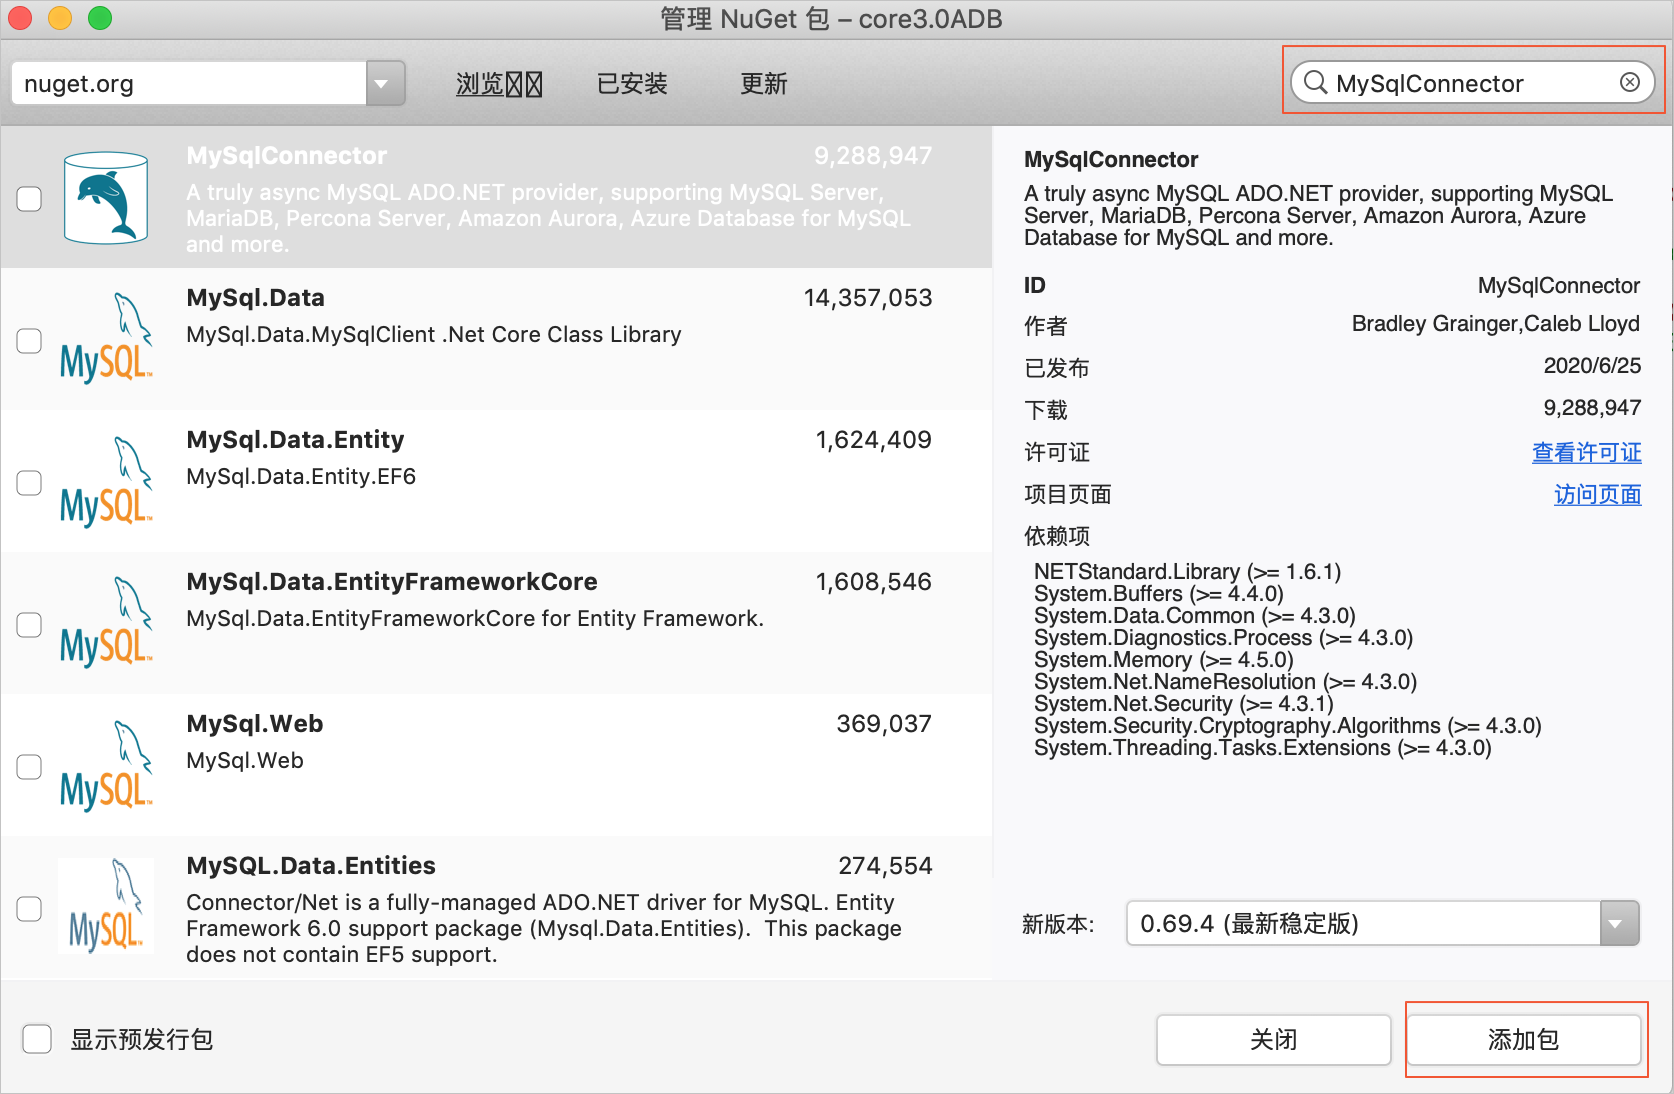Select the MySql.Data package title
The width and height of the screenshot is (1674, 1094).
[x=255, y=298]
